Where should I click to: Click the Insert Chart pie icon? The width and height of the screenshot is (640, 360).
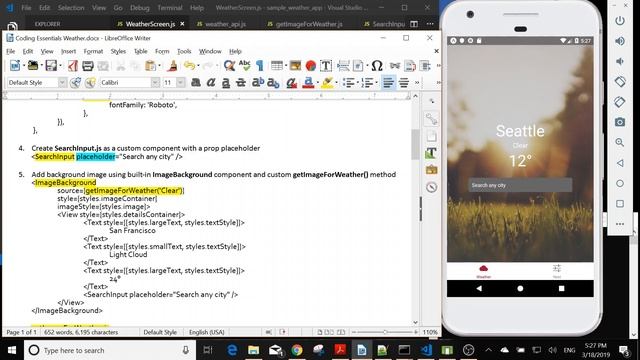pos(311,66)
